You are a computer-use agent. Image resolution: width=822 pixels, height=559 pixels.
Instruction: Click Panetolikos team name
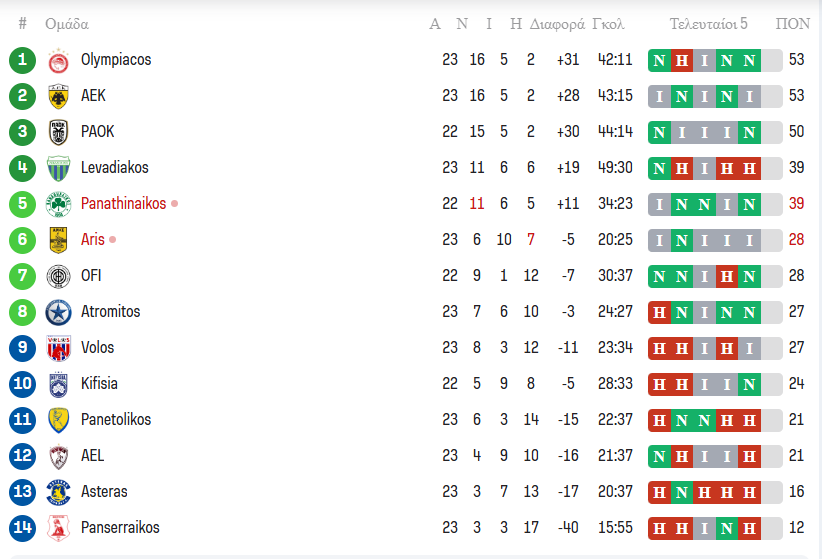pos(116,420)
